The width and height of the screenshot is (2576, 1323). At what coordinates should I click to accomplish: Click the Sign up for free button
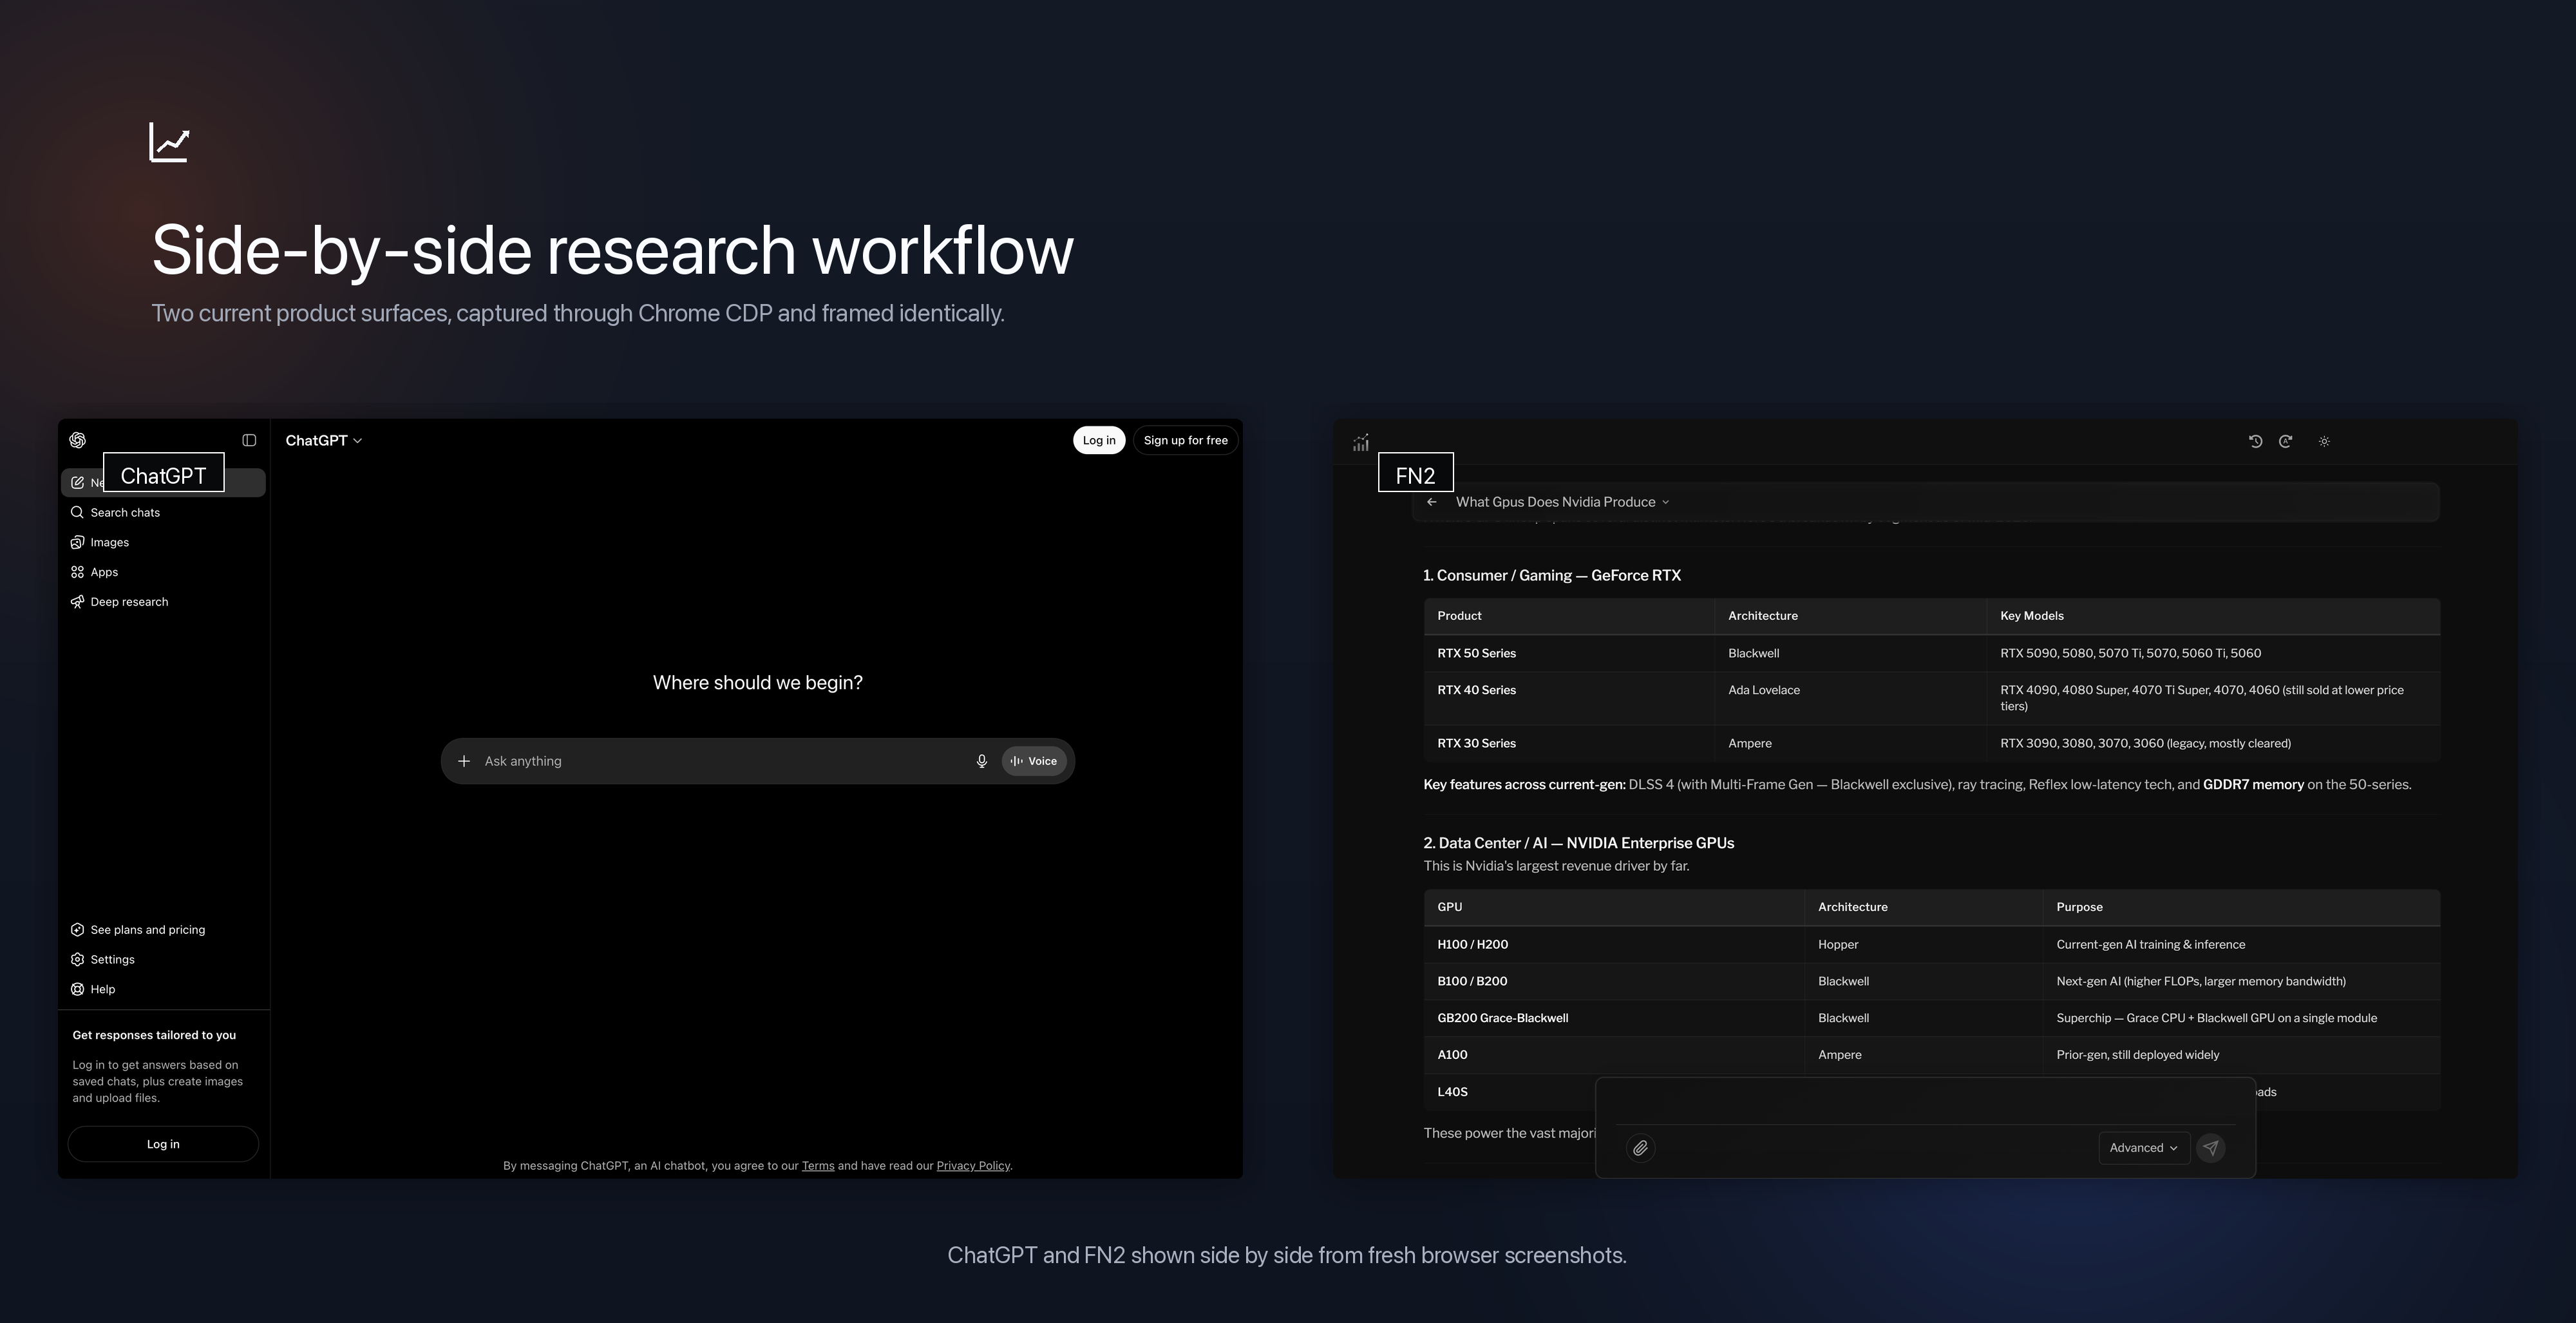[1185, 441]
